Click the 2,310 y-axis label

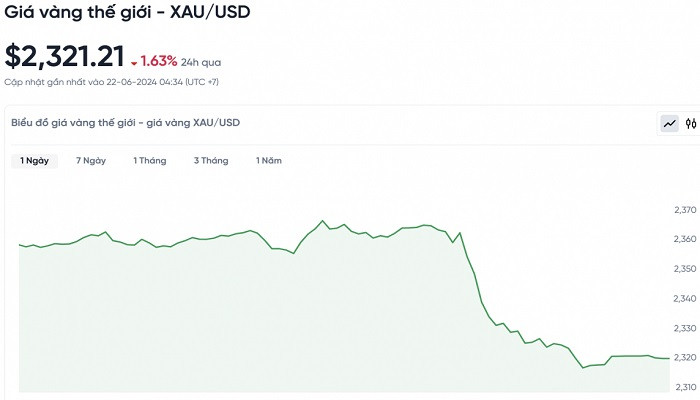(684, 386)
